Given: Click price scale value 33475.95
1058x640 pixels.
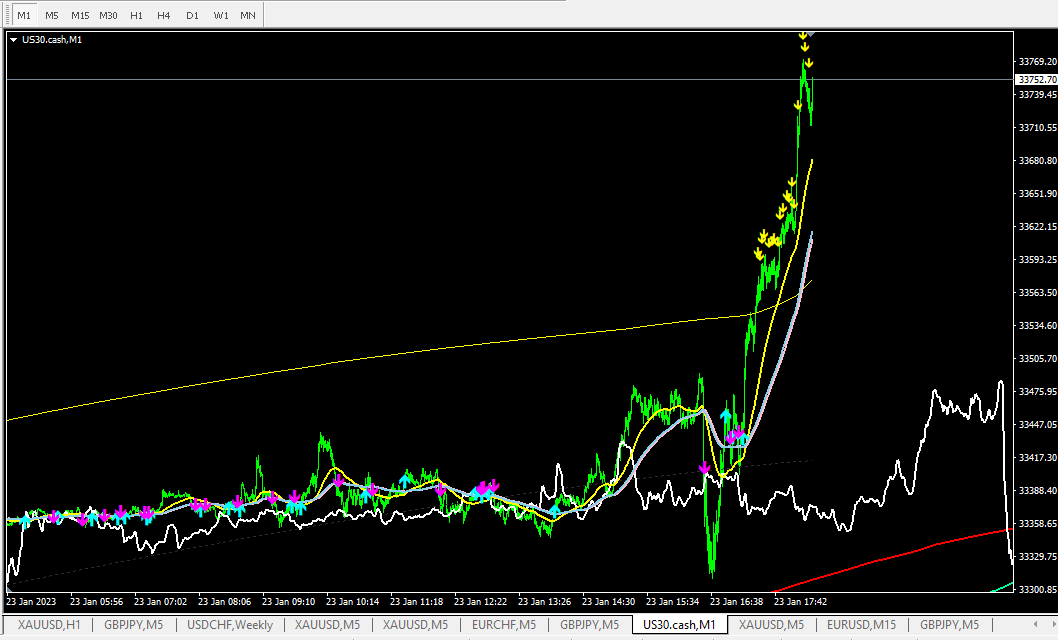Looking at the screenshot, I should tap(1037, 392).
